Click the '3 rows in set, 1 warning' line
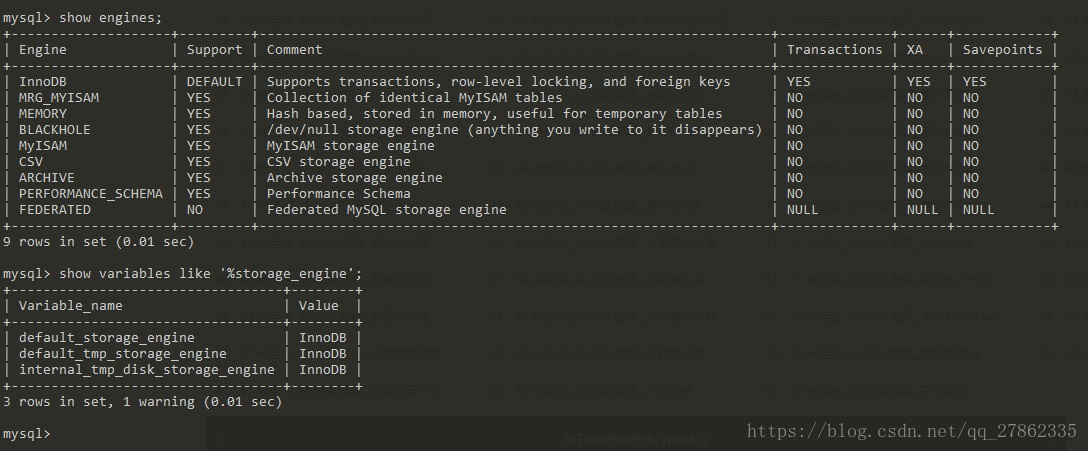This screenshot has height=451, width=1088. point(142,402)
